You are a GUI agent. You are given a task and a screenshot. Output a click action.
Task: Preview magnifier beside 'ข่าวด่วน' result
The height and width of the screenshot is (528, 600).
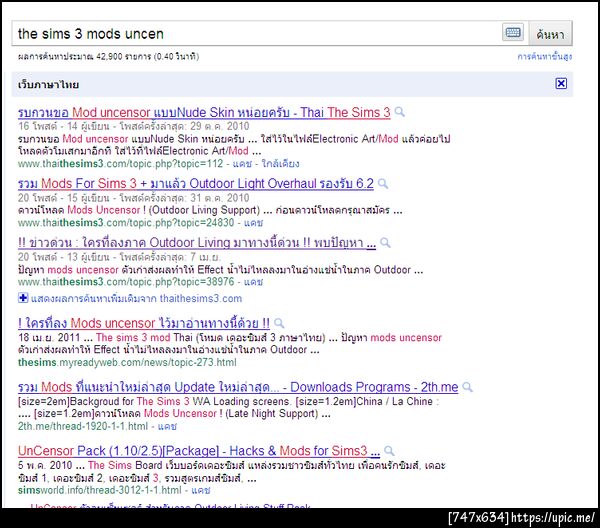[385, 243]
